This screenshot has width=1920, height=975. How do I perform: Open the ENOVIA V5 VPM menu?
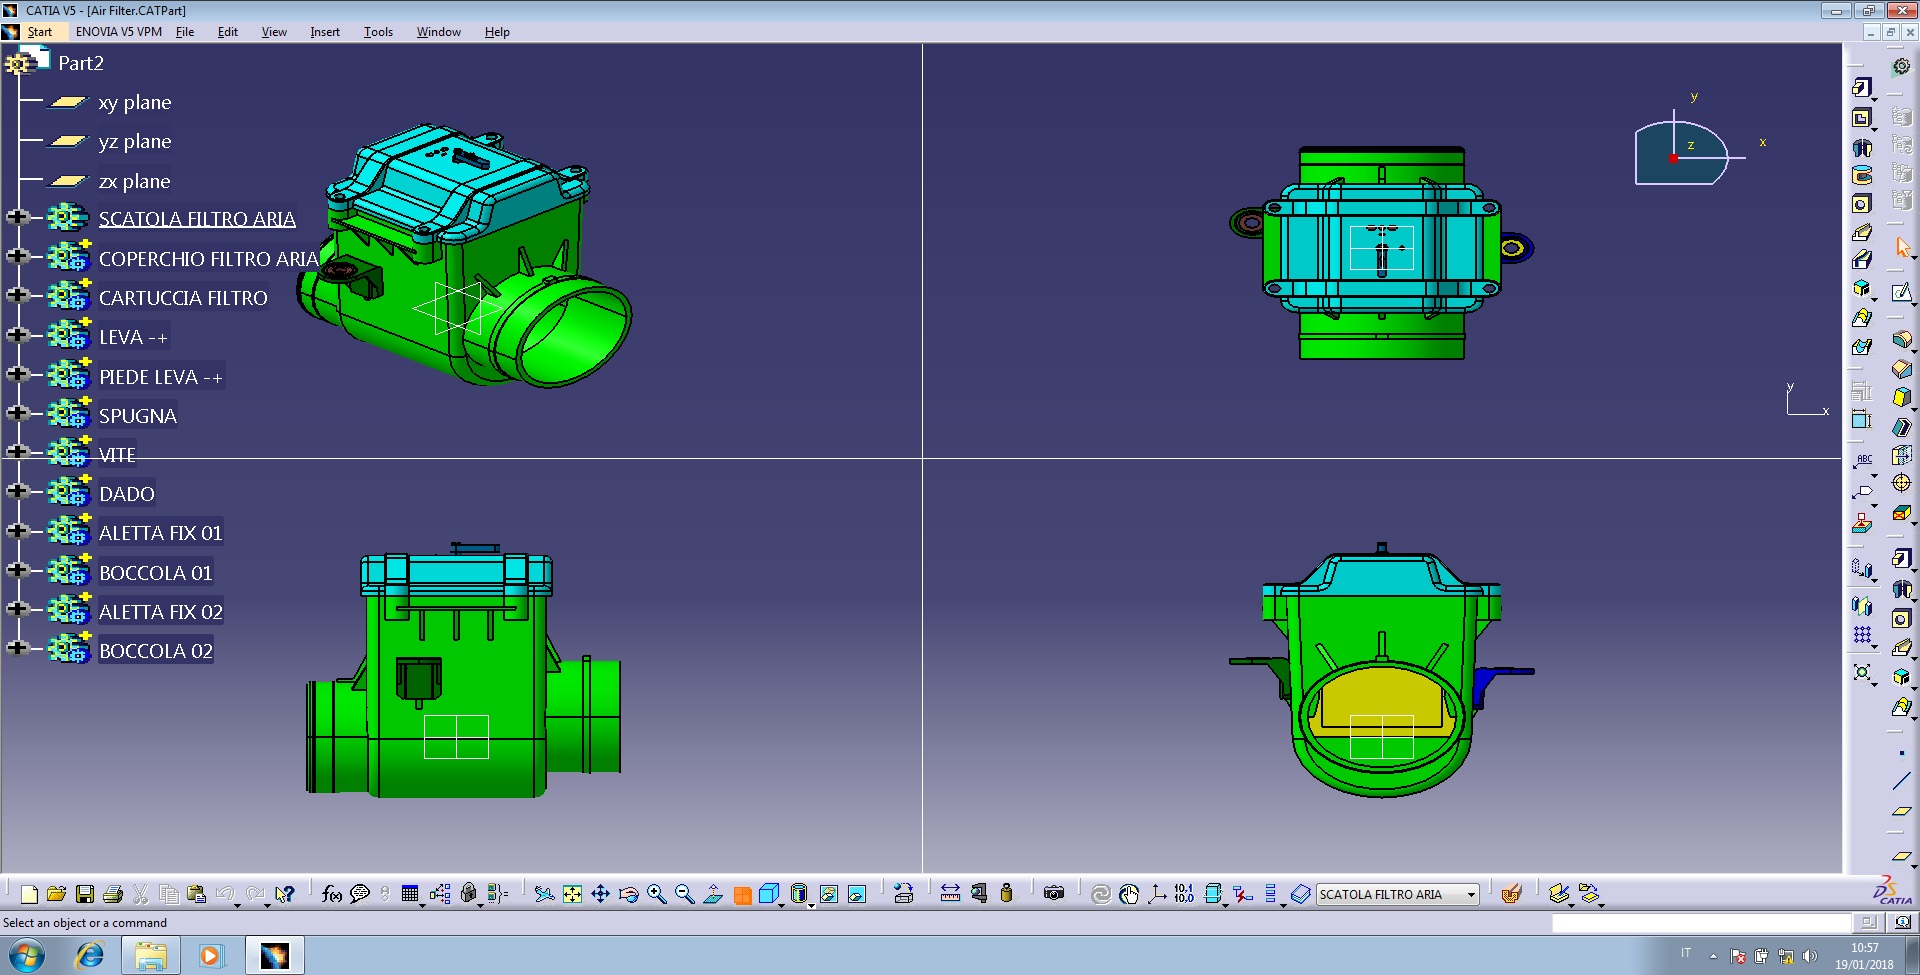(x=119, y=32)
